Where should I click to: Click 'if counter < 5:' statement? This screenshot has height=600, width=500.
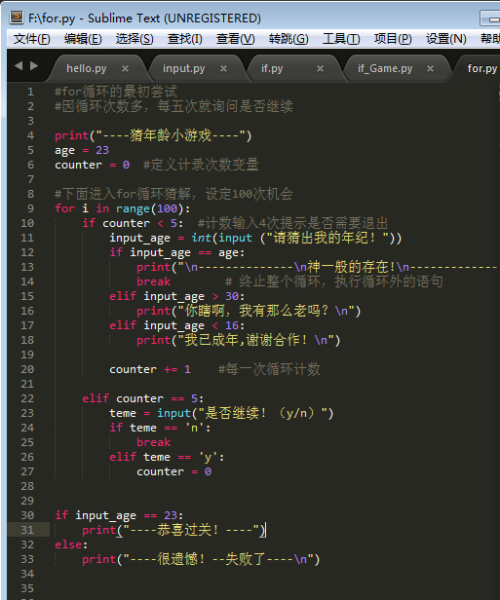tap(133, 223)
